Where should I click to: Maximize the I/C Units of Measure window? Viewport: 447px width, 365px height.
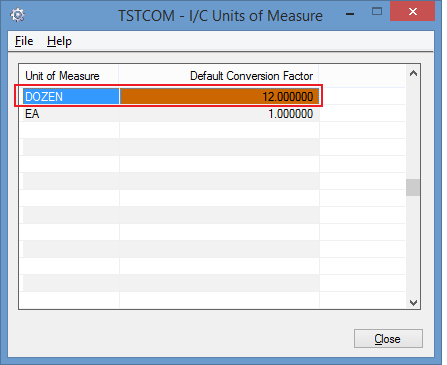pos(377,12)
